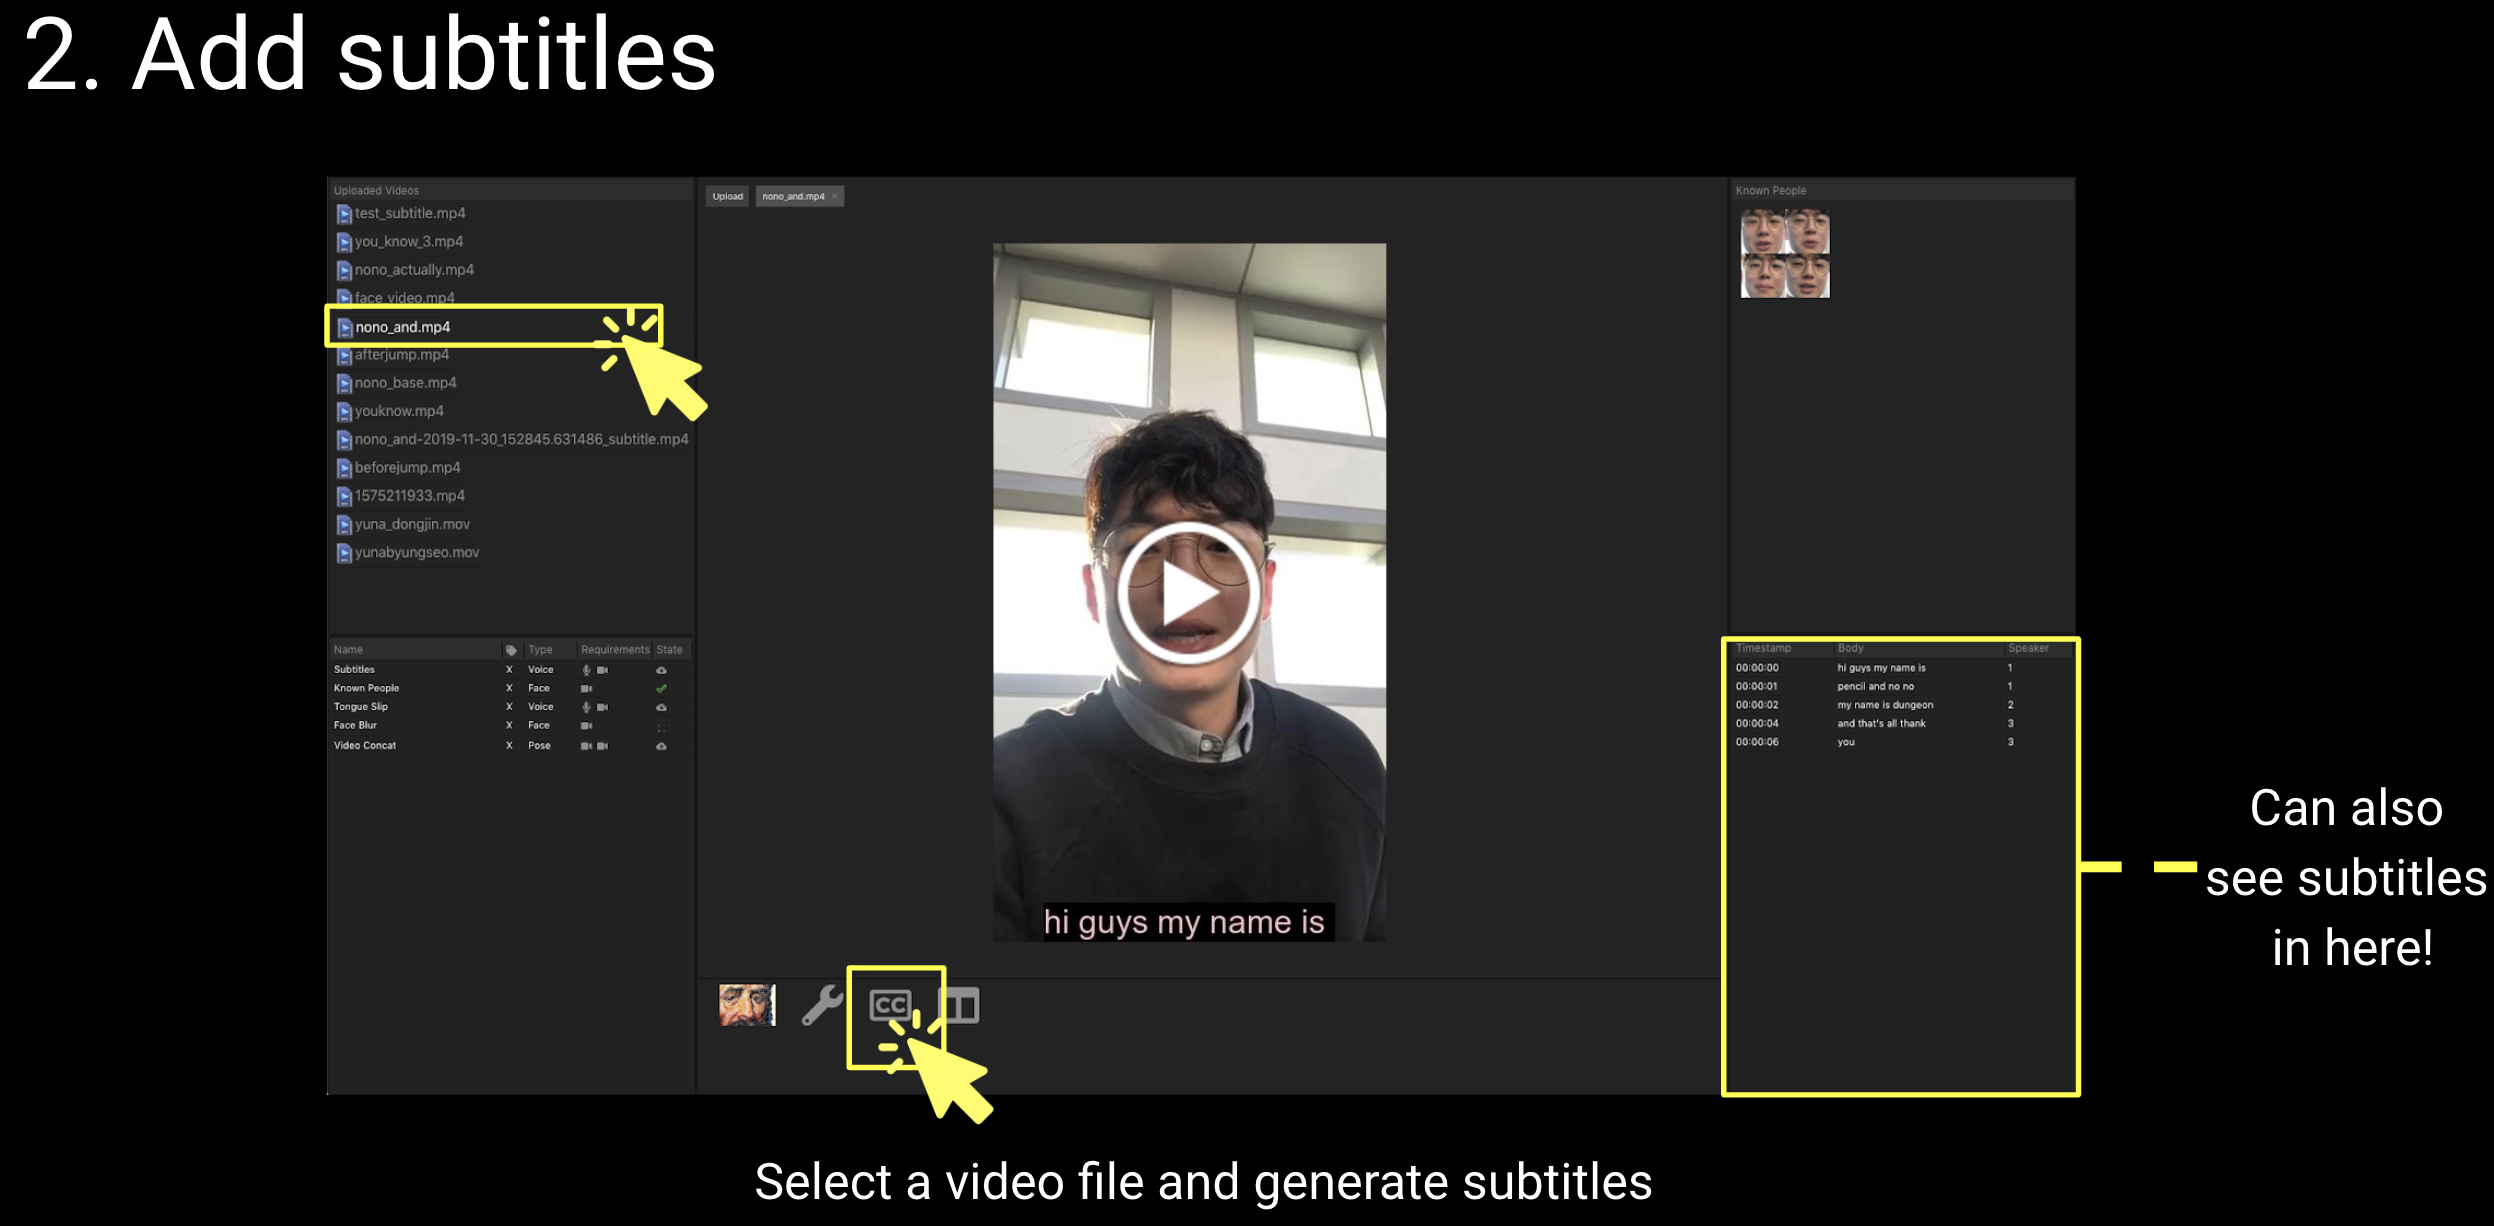
Task: Click cloud state icon in Subtitles row
Action: coord(661,670)
